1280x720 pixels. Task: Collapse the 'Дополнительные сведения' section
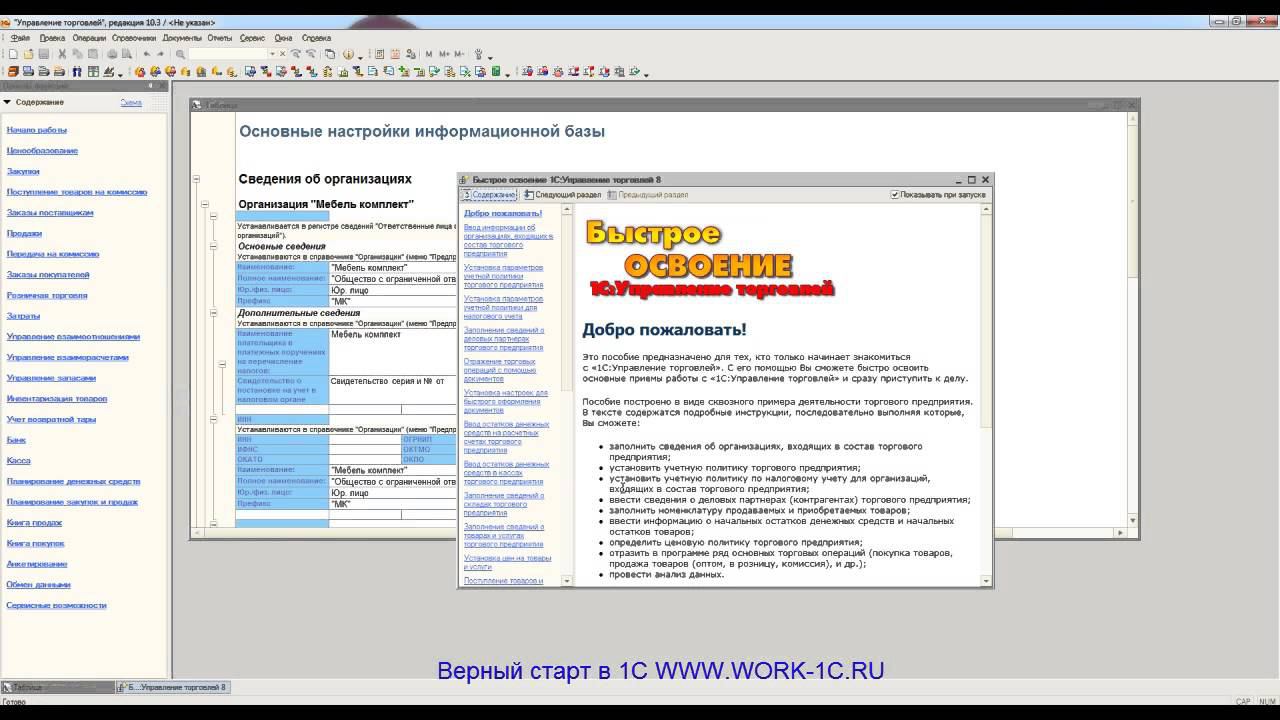pos(213,313)
